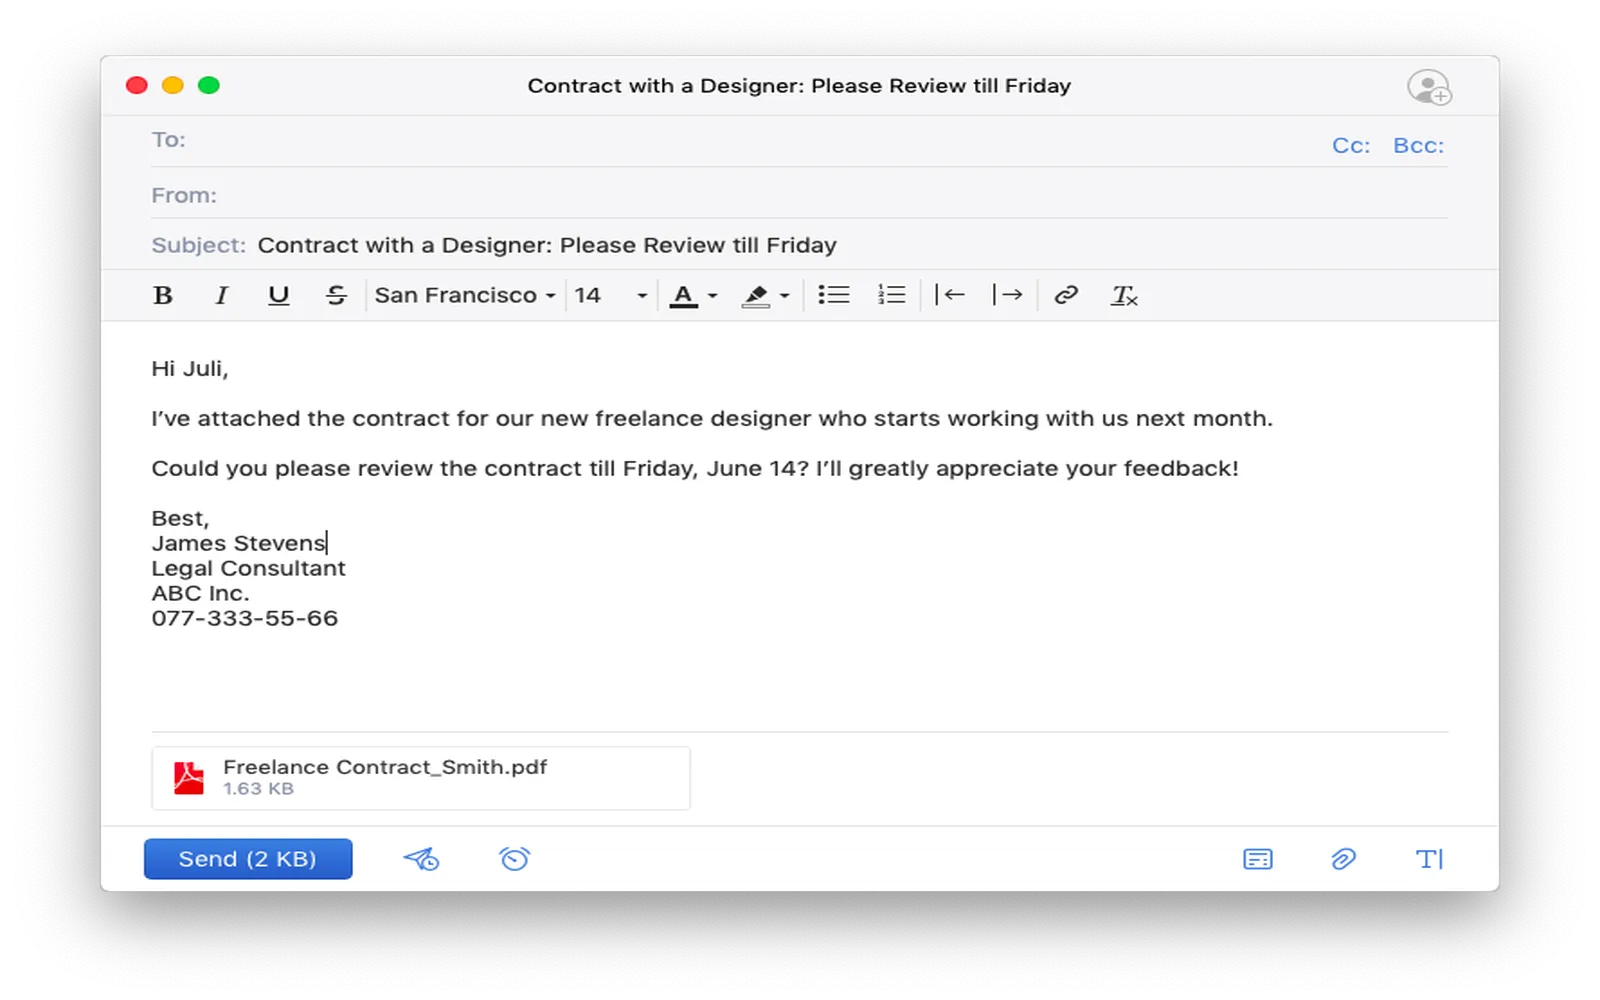Click the "Best," closing line

180,518
